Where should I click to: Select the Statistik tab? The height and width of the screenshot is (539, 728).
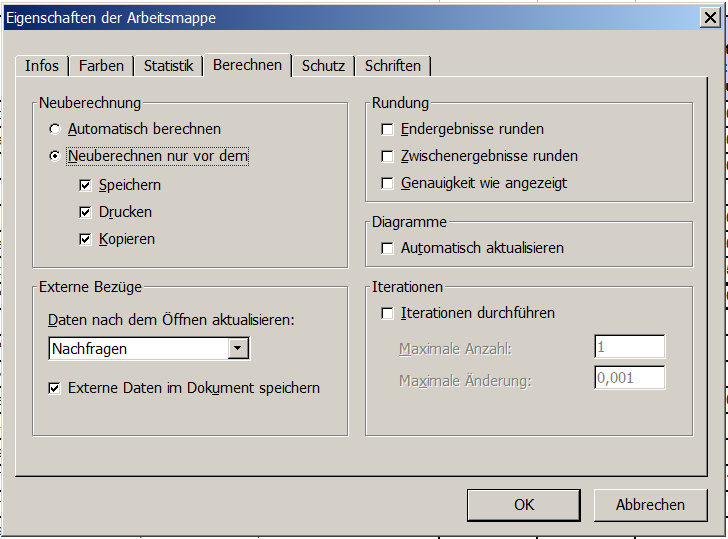(x=168, y=66)
